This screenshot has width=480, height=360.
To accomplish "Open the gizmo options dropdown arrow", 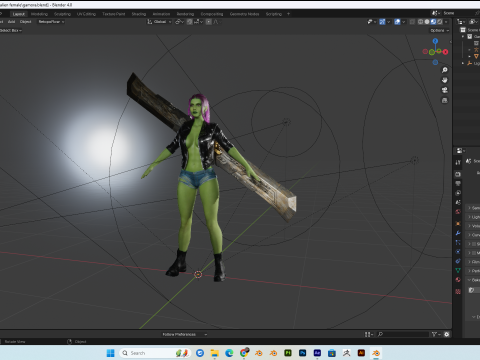I will [x=388, y=22].
